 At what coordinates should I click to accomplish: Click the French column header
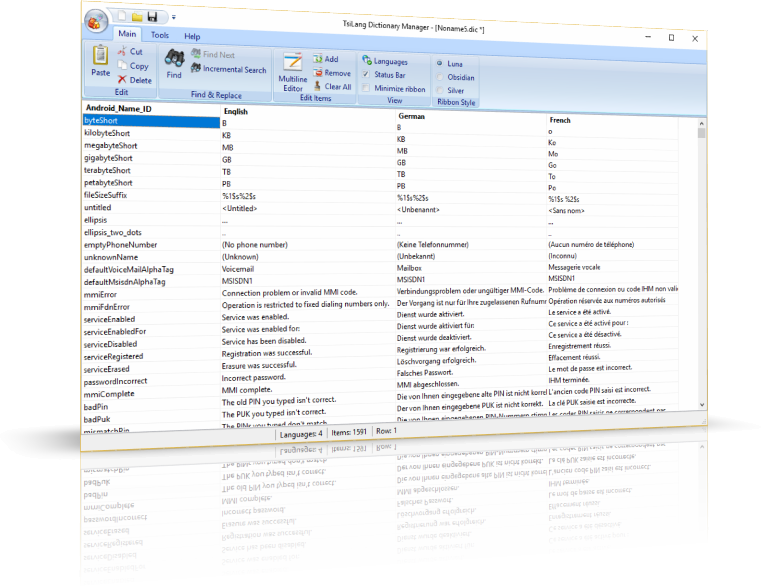pyautogui.click(x=612, y=120)
